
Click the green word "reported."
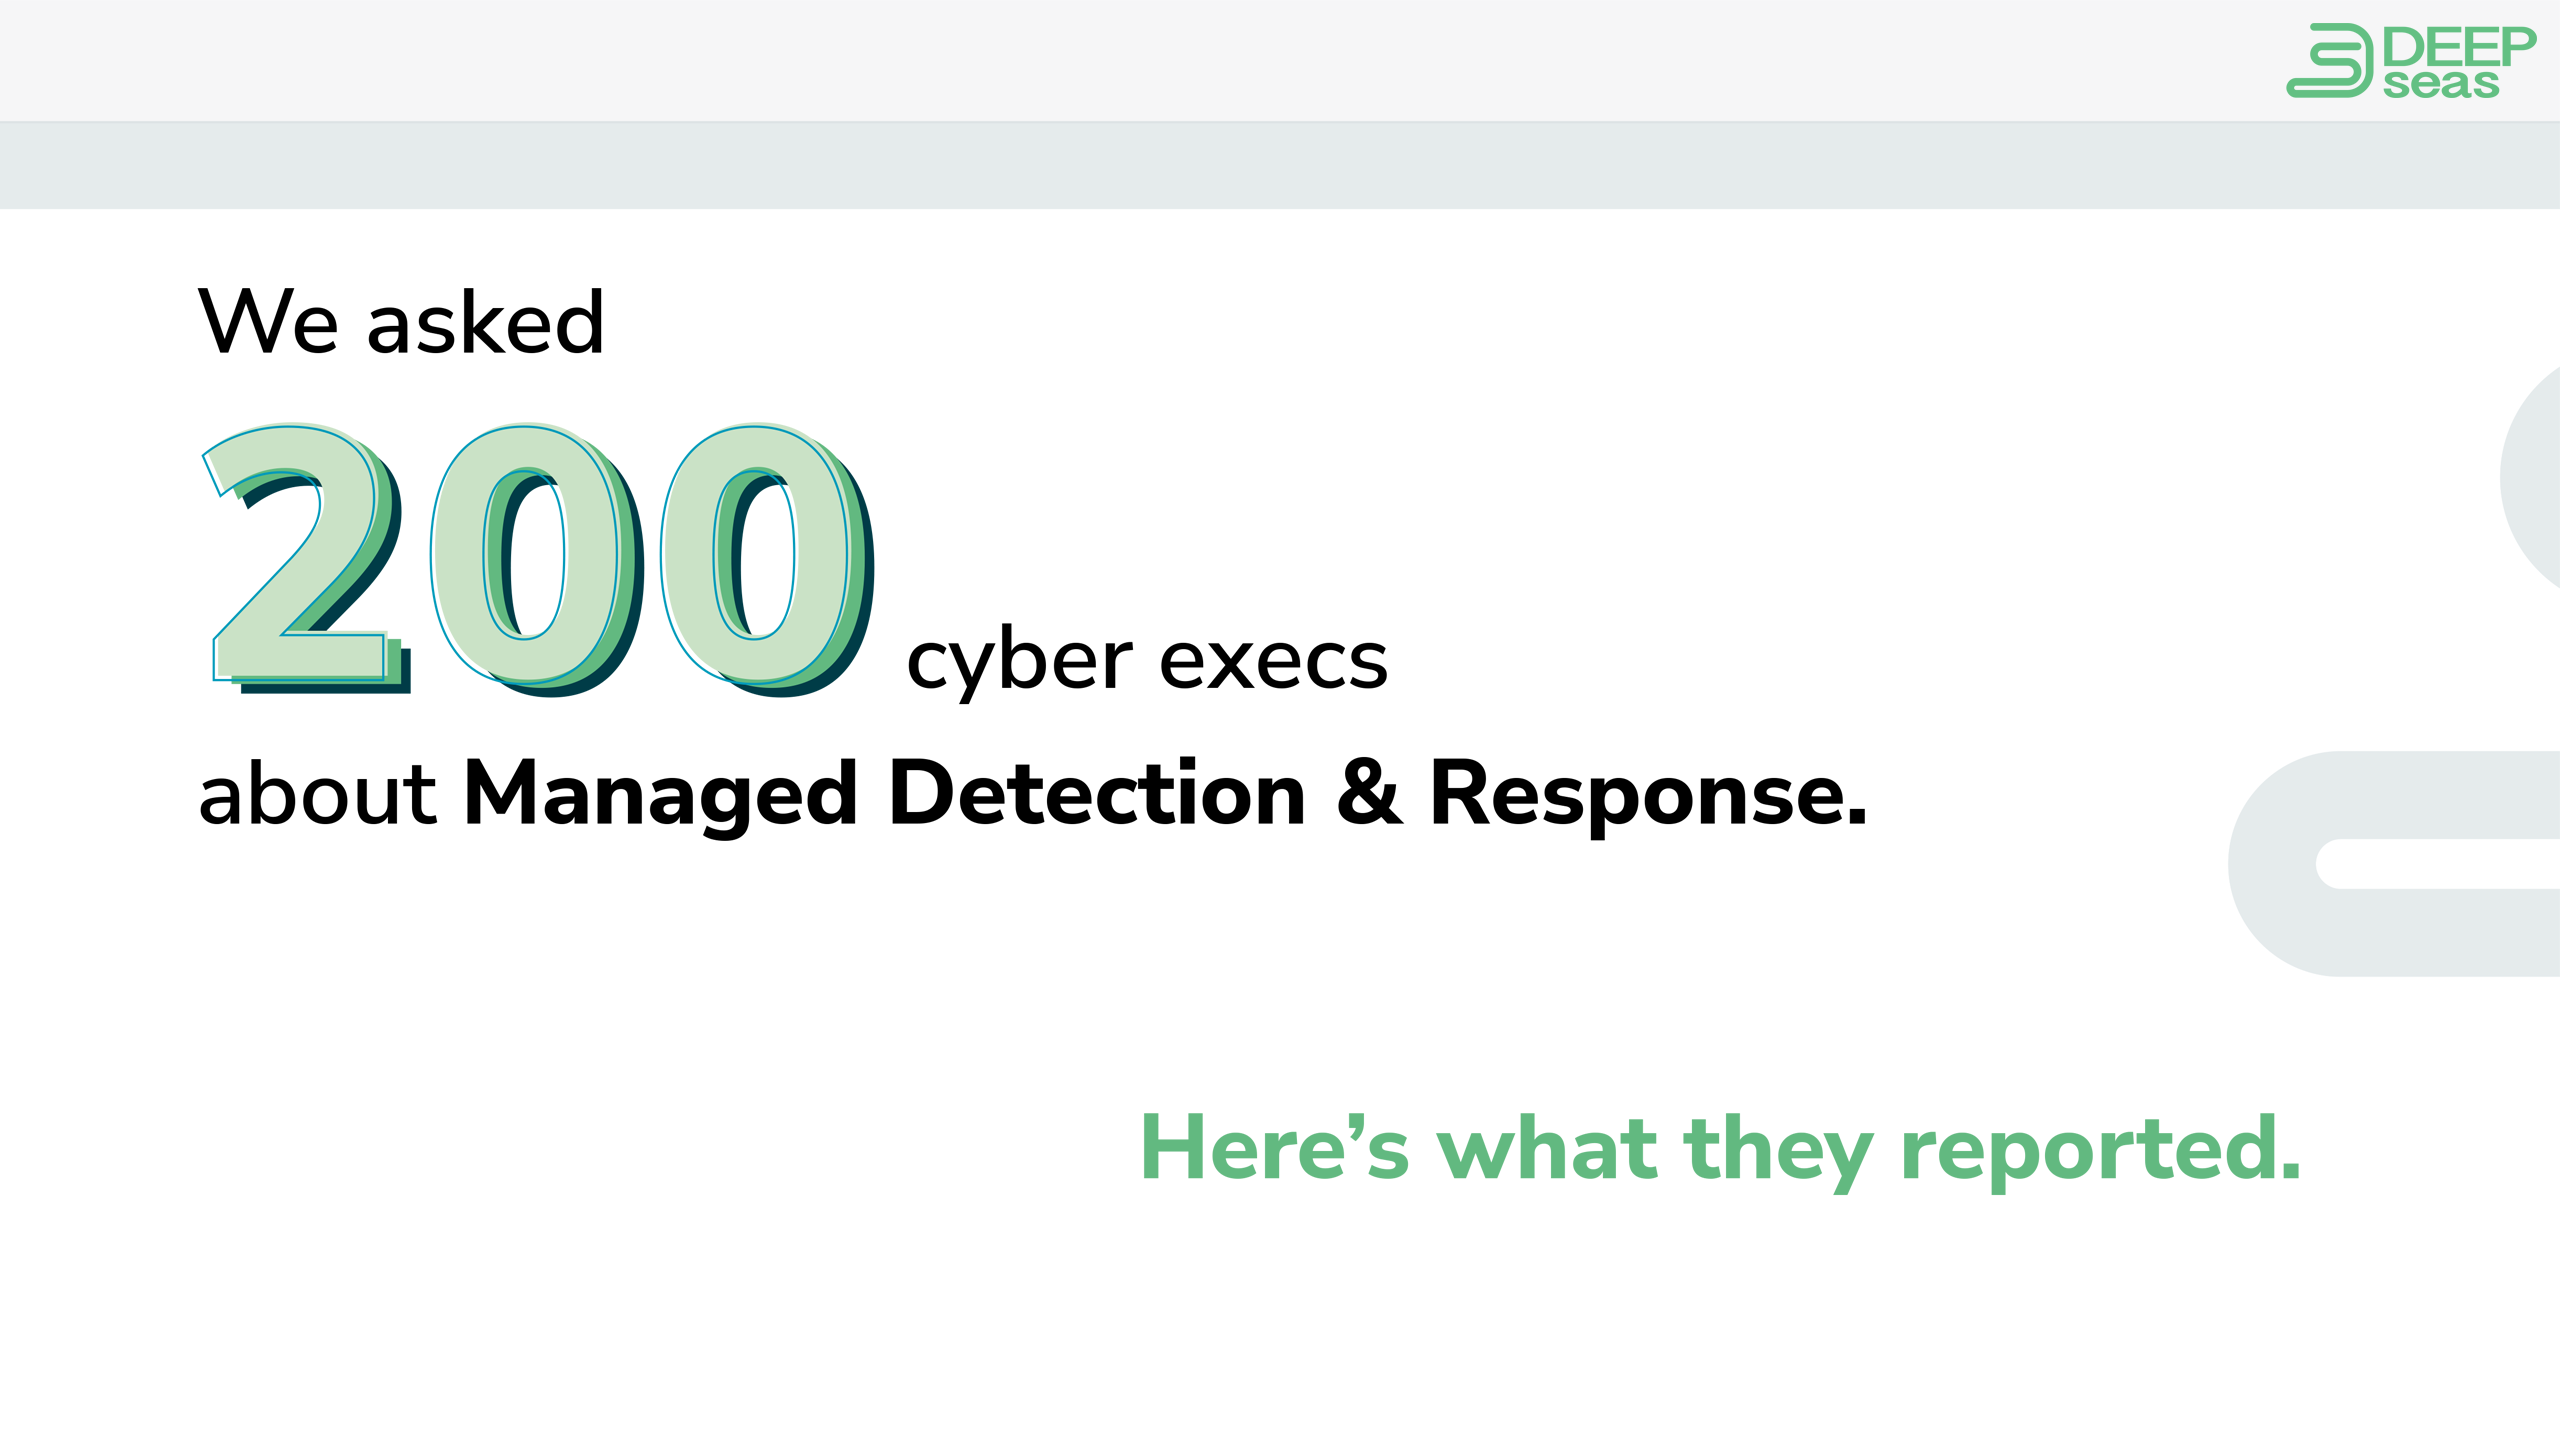pos(2100,1150)
